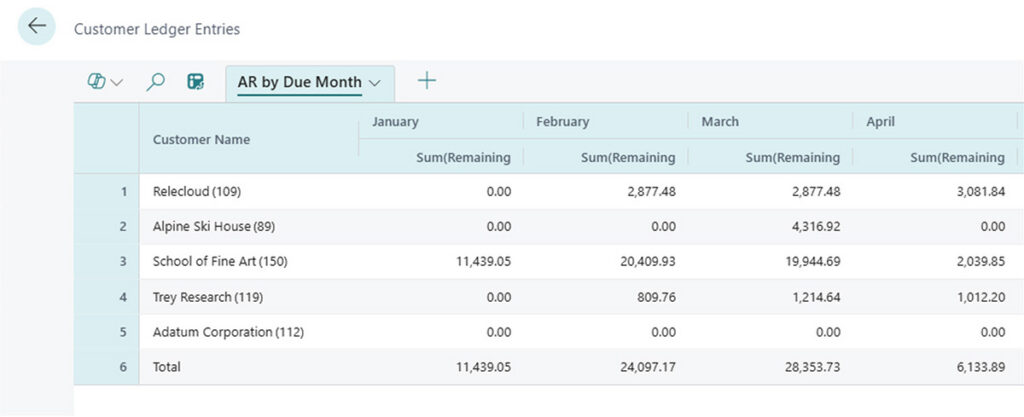1024x417 pixels.
Task: Select the Trey Research (119) cell
Action: 208,297
